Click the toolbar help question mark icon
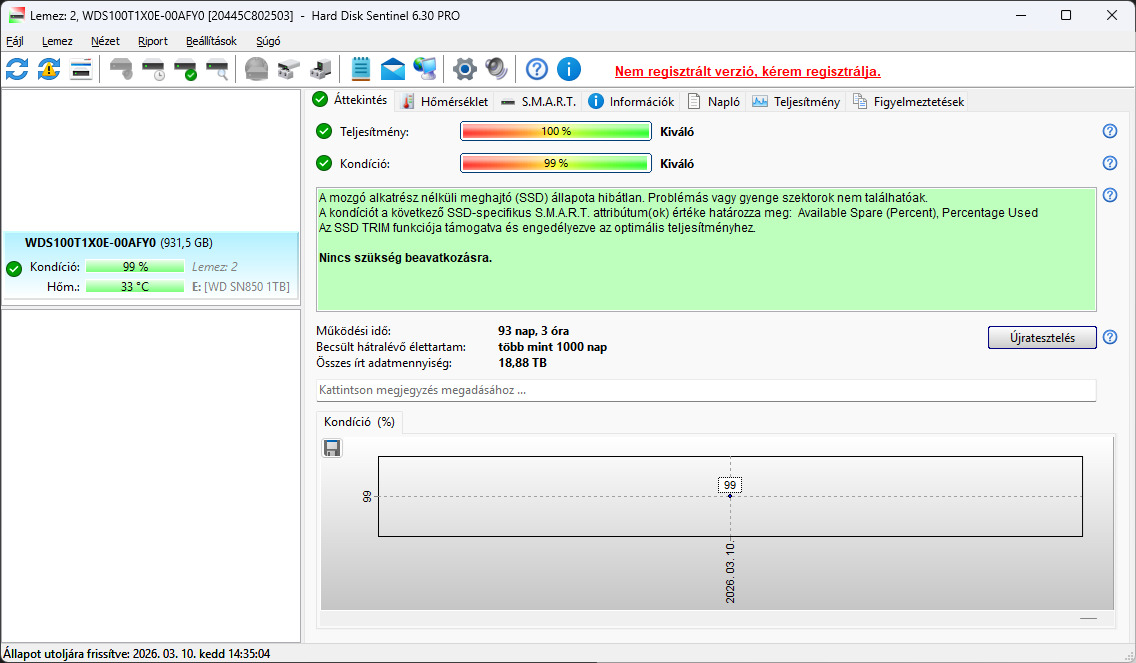The image size is (1136, 663). [537, 70]
